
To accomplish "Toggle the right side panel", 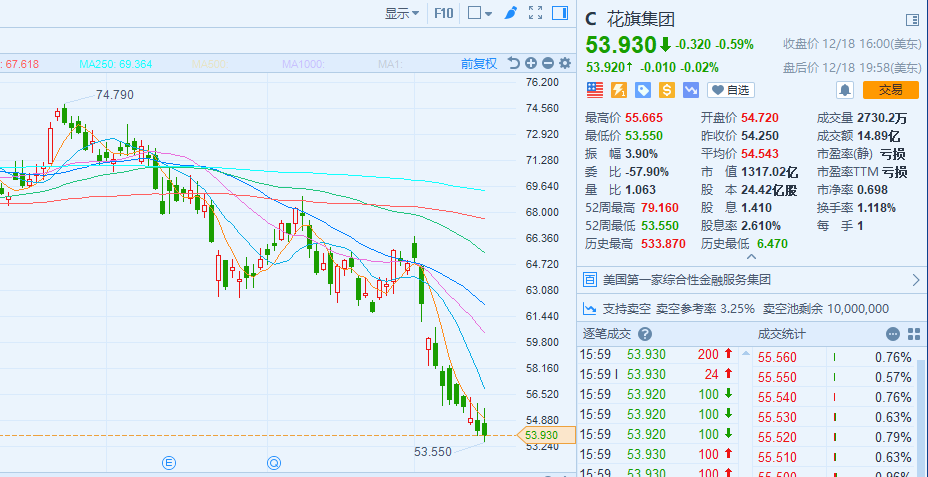I will click(560, 13).
